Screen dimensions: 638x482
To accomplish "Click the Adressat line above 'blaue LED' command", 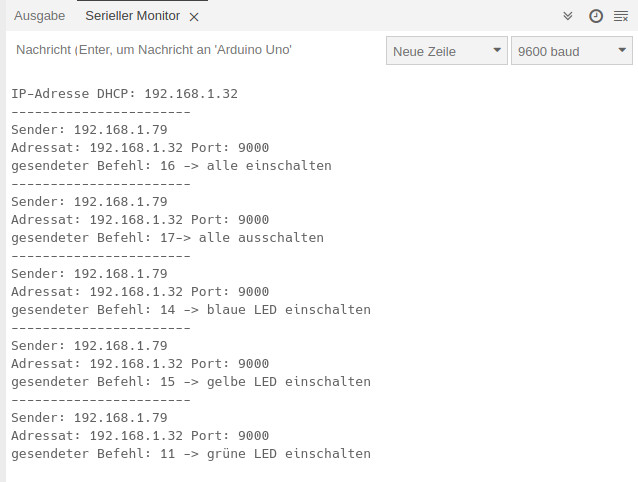I will [x=140, y=292].
